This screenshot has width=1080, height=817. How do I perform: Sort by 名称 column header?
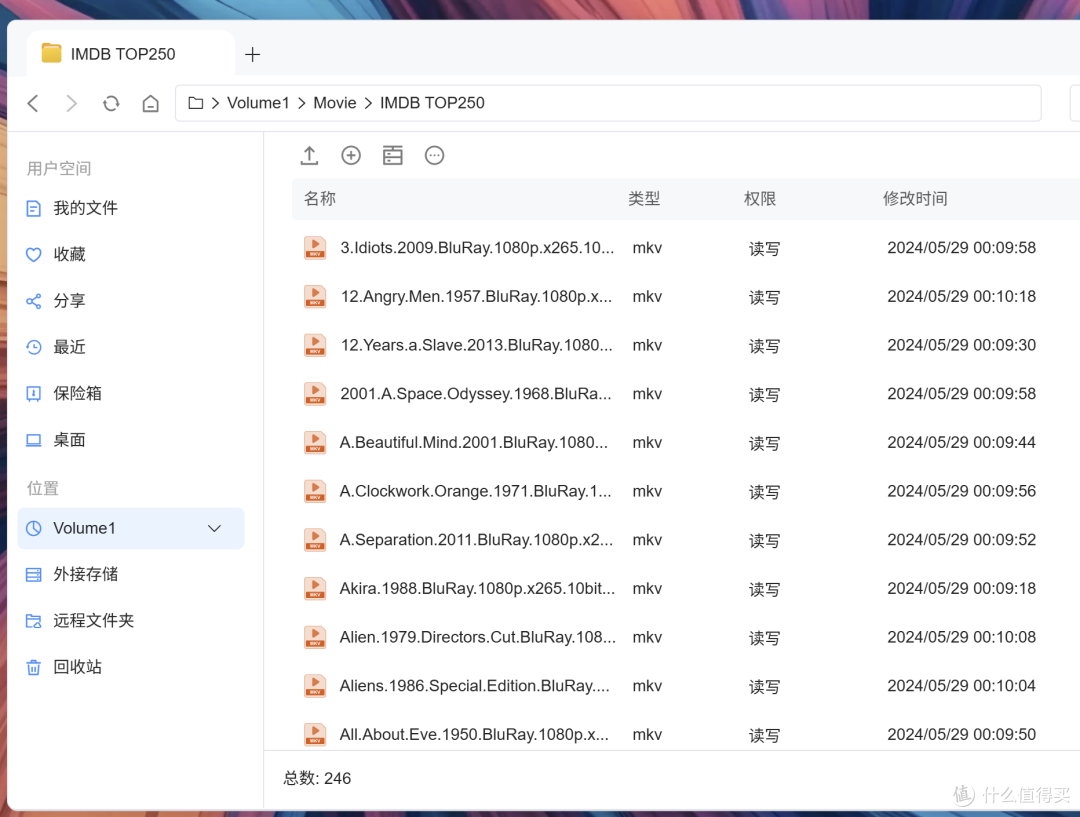320,199
